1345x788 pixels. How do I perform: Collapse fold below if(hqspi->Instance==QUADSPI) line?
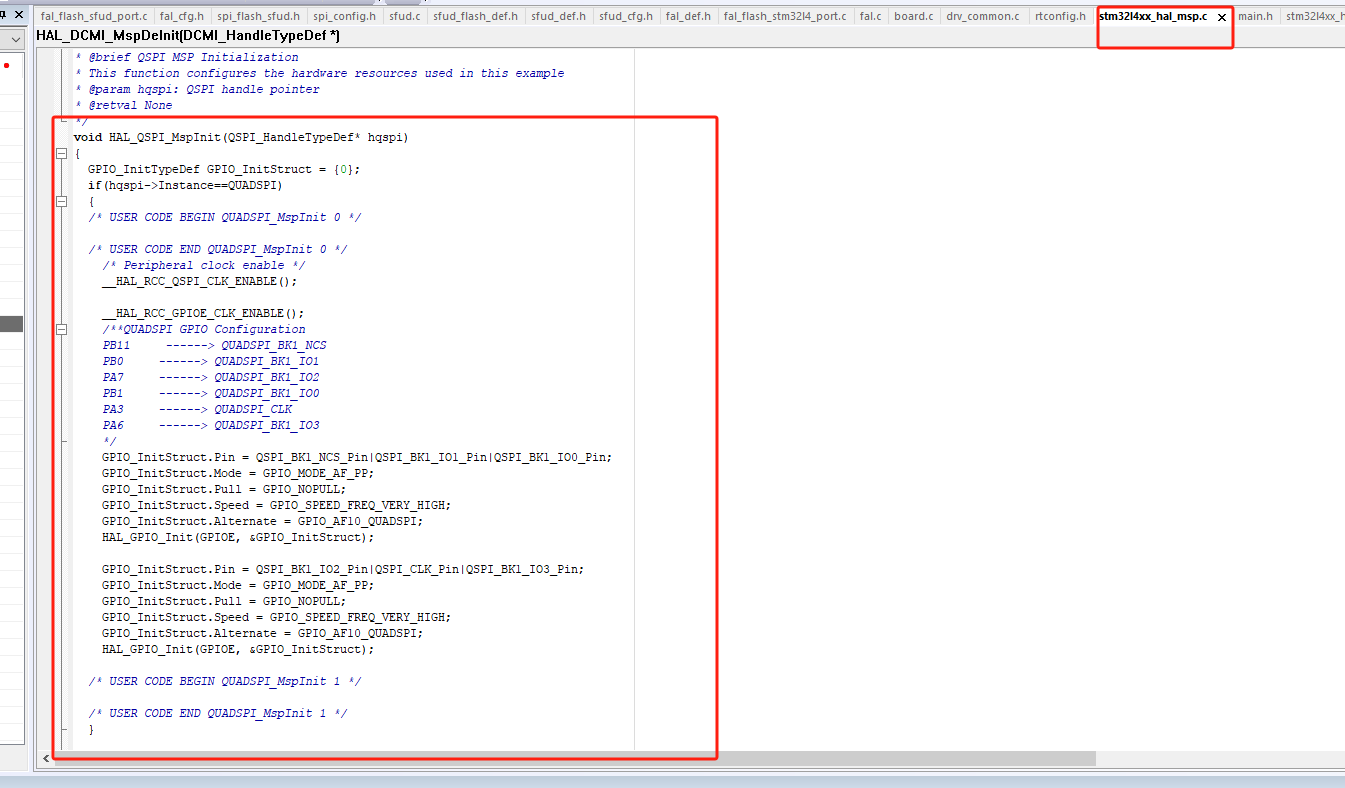tap(61, 202)
